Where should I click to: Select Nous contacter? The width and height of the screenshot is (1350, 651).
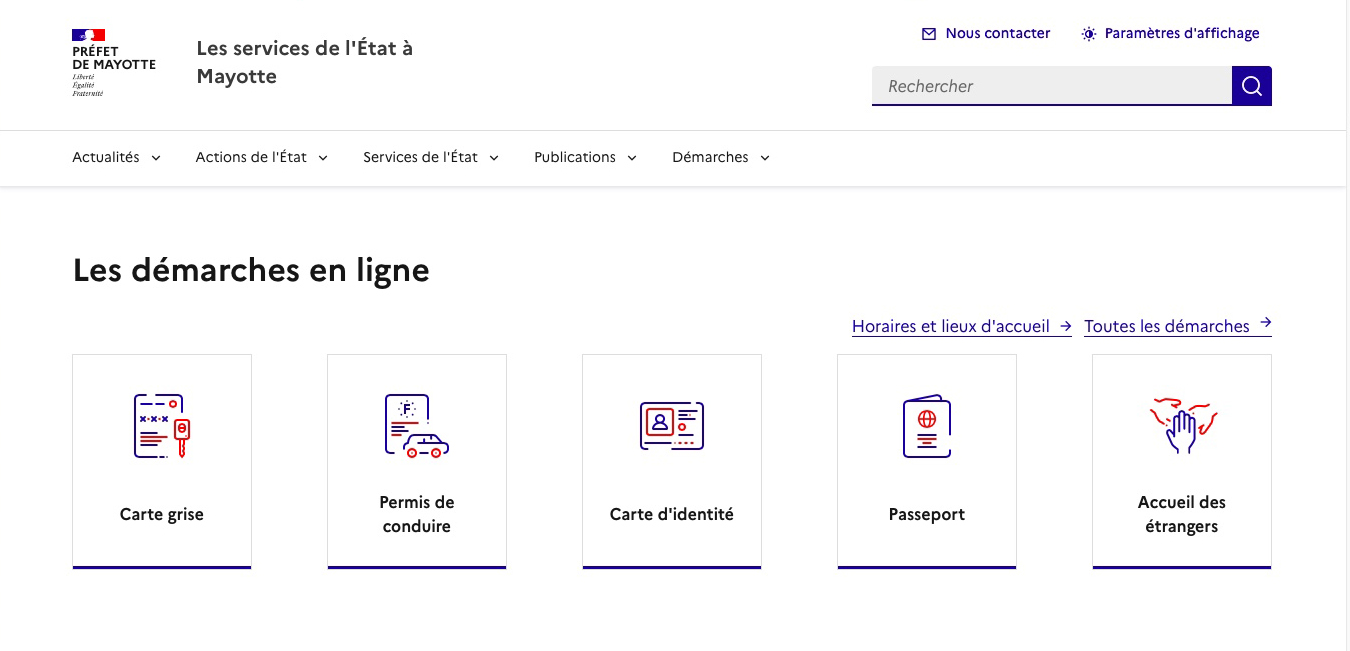(997, 33)
